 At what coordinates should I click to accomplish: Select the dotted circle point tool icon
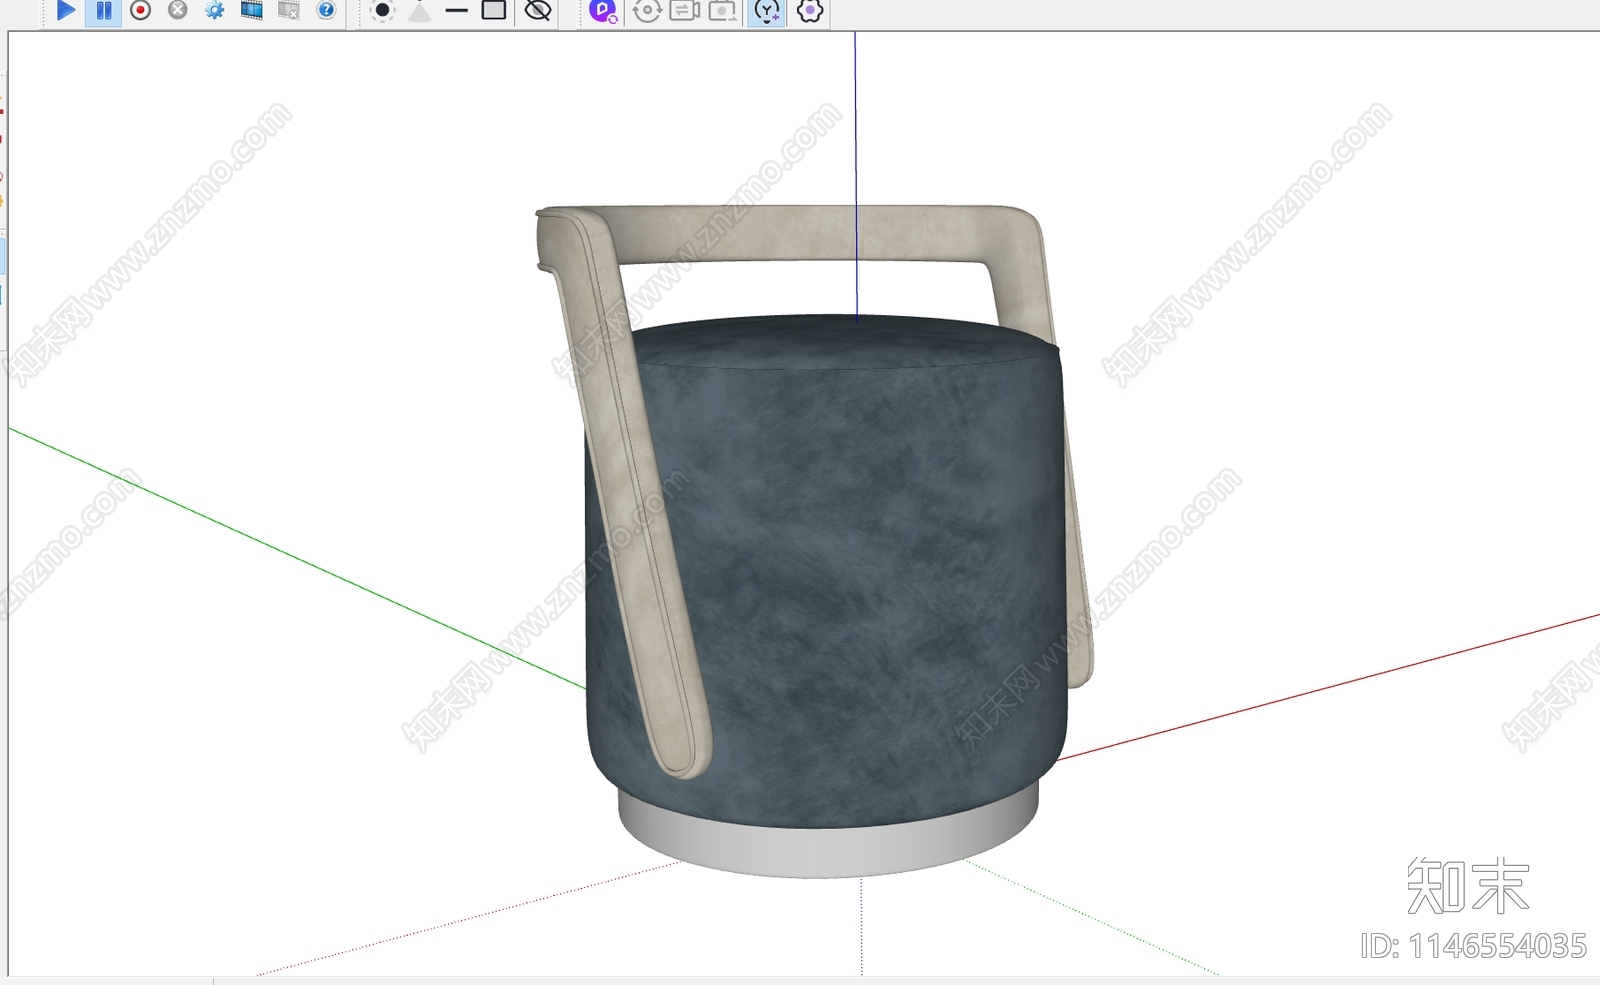(382, 11)
